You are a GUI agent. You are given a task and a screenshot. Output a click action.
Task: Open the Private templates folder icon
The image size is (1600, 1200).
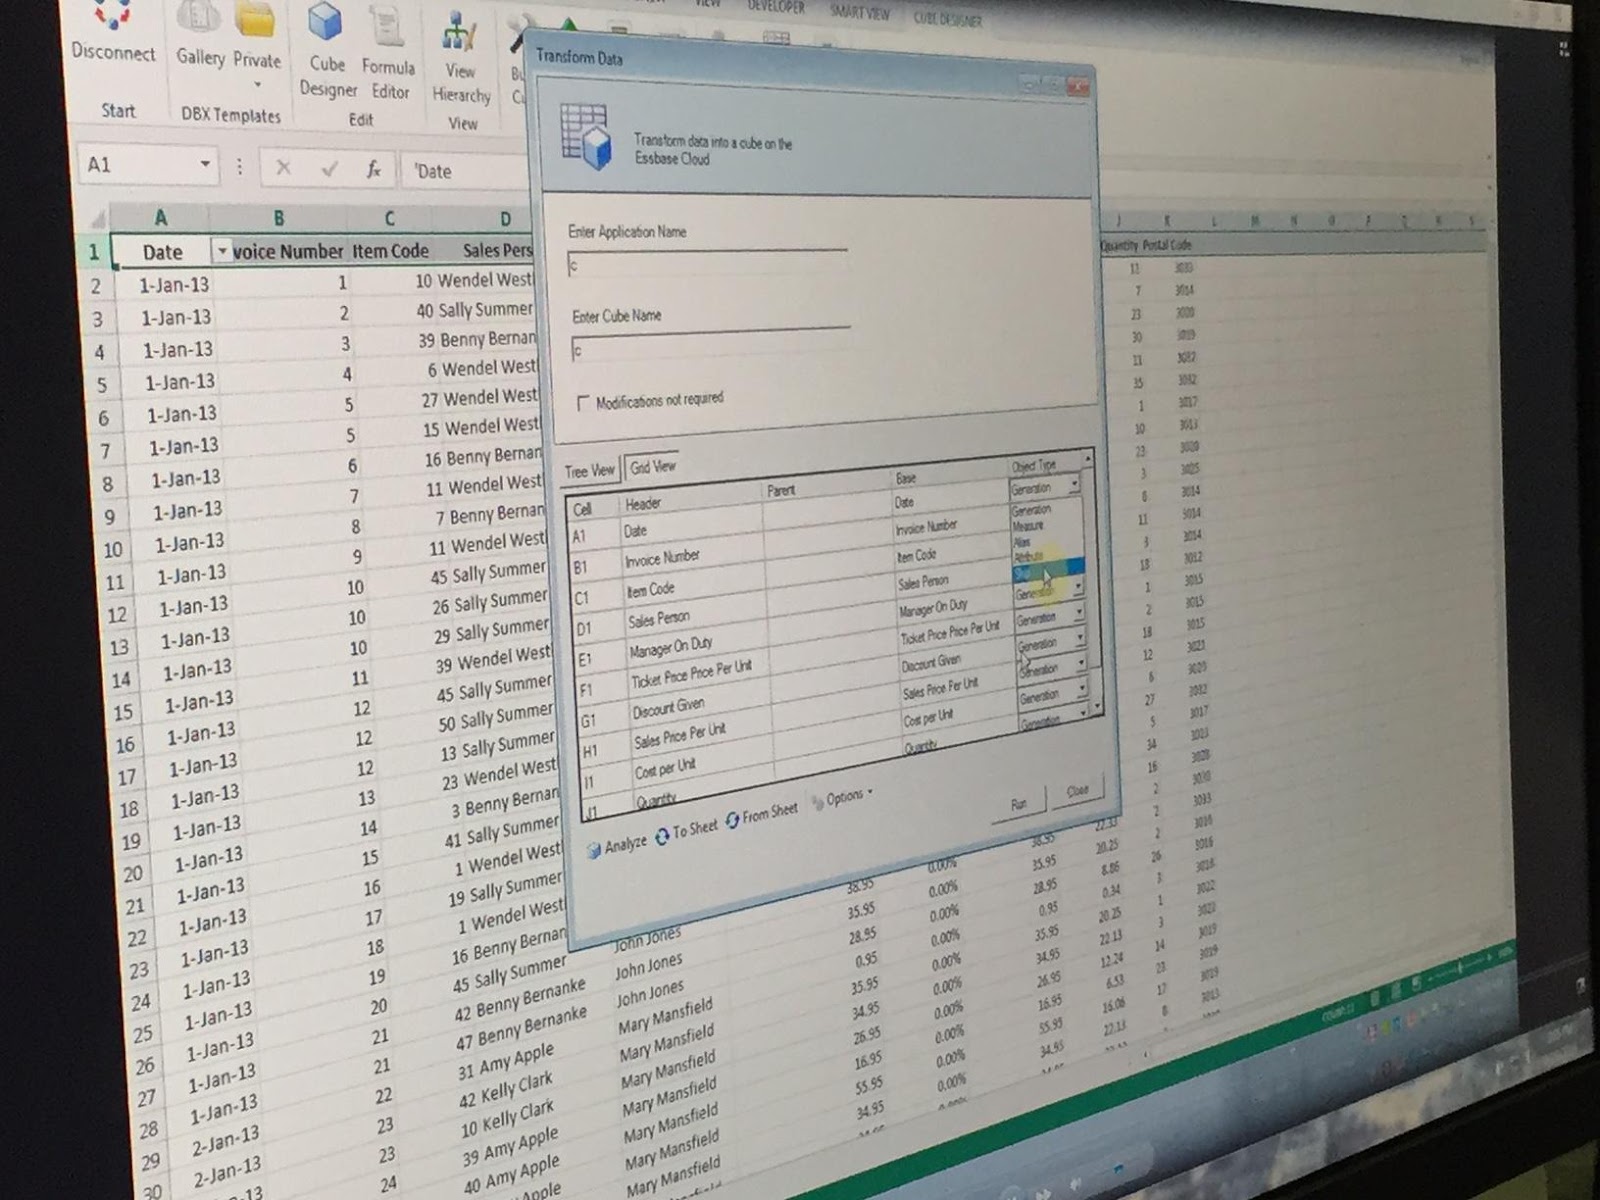[256, 20]
